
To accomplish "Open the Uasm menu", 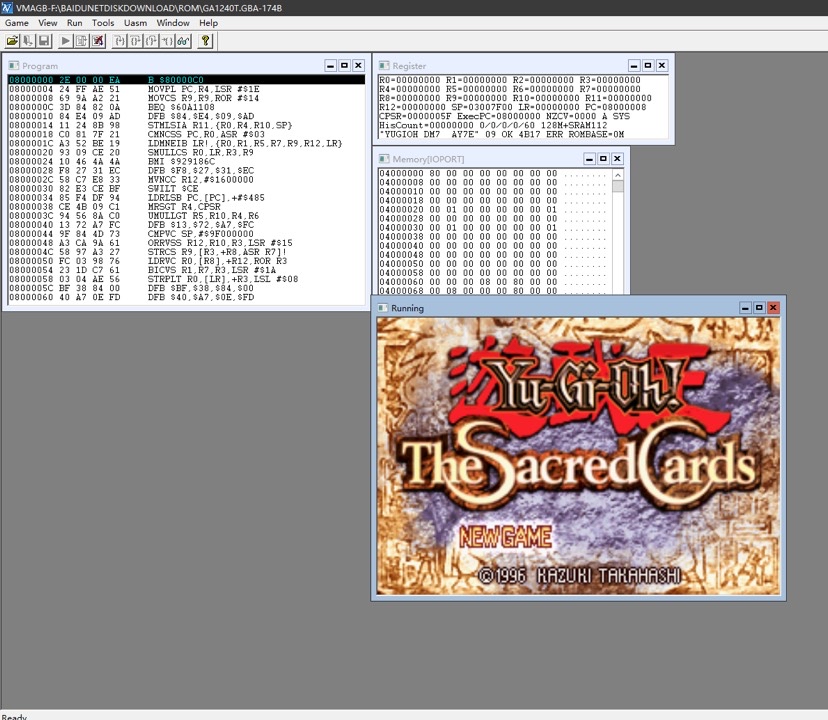I will click(x=135, y=23).
